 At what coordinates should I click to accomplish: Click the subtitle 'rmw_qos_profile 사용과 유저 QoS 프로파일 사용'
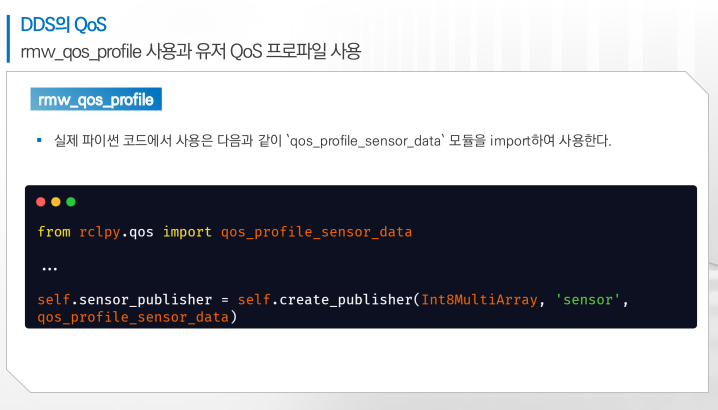[x=190, y=51]
